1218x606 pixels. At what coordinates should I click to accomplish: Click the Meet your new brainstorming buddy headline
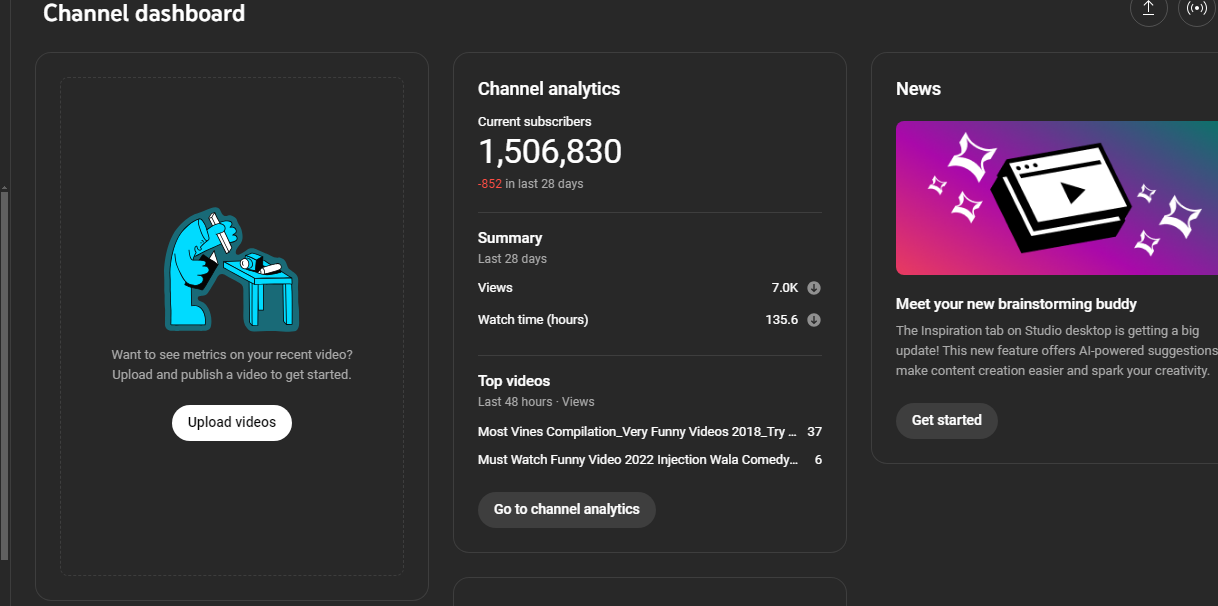click(x=1016, y=304)
